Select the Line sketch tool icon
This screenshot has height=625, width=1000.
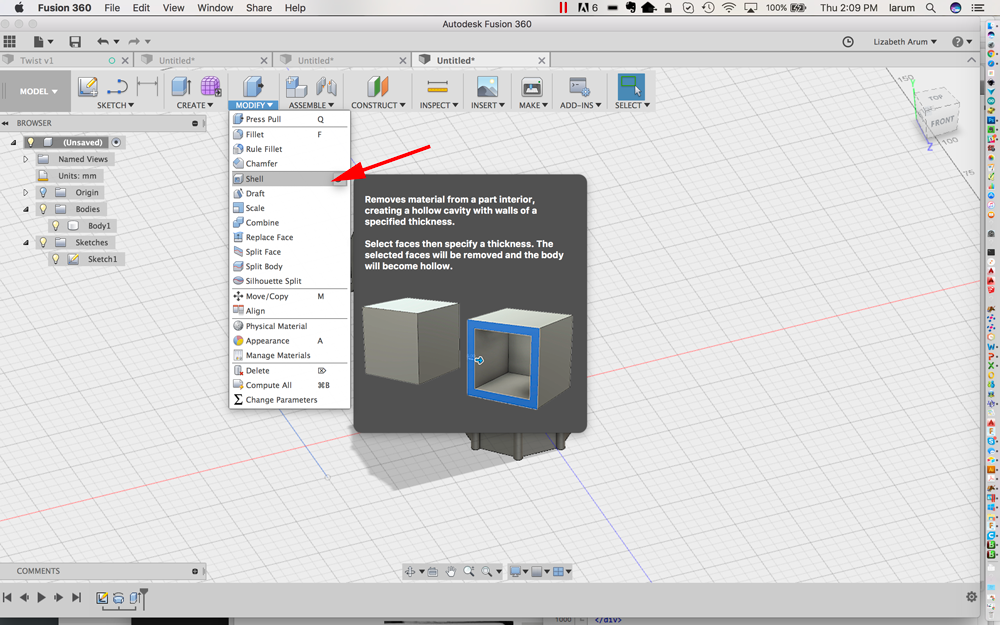point(117,87)
